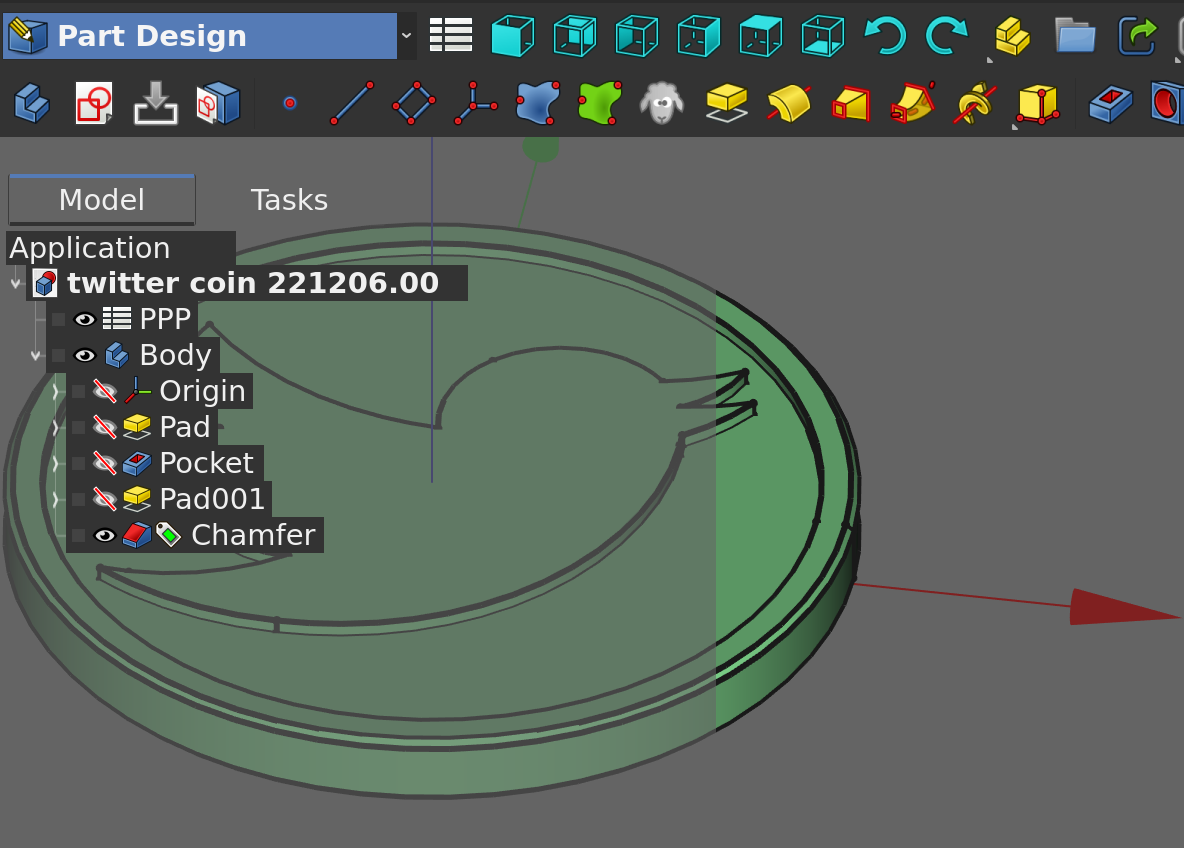Select the Body item in tree
The image size is (1184, 848).
pos(175,355)
